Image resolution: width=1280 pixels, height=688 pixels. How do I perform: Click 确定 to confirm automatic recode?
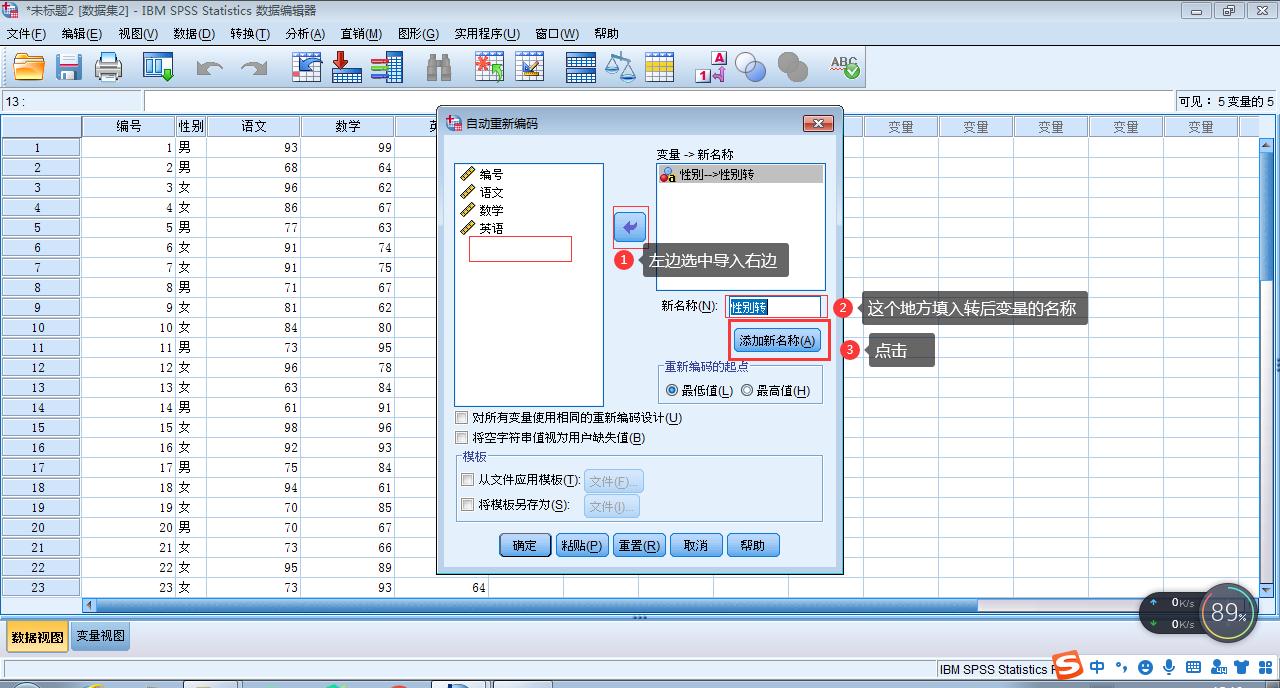pos(524,545)
